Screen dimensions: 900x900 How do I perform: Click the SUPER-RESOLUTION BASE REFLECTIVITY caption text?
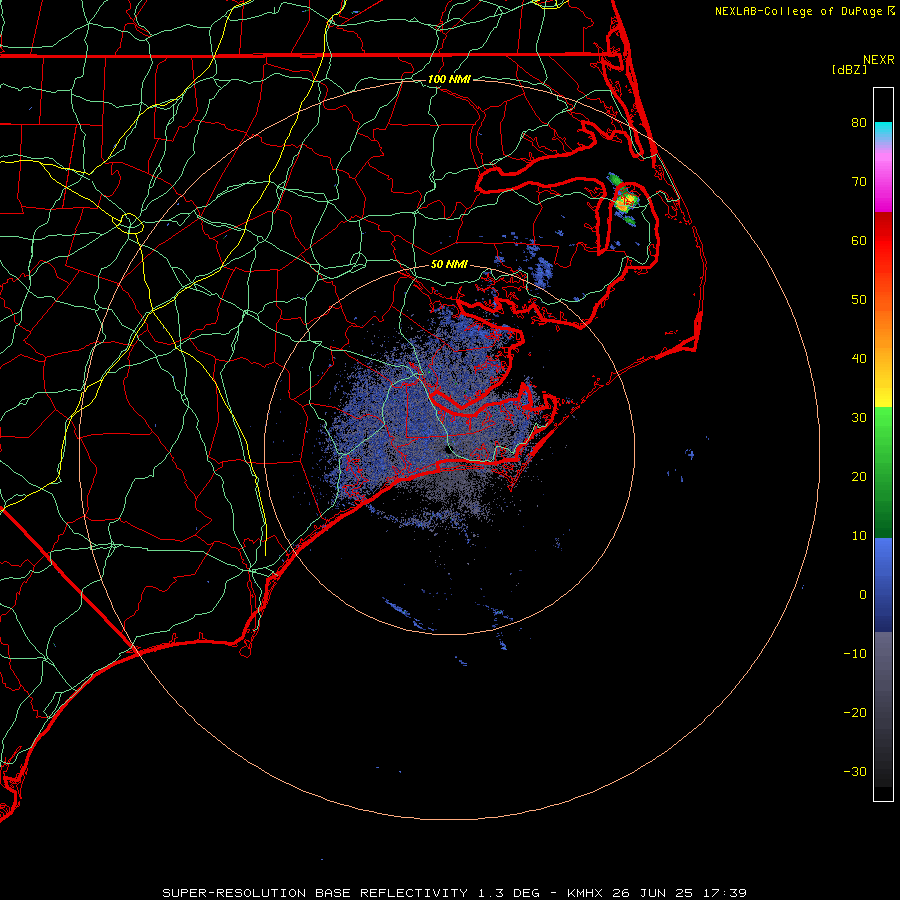pyautogui.click(x=314, y=893)
